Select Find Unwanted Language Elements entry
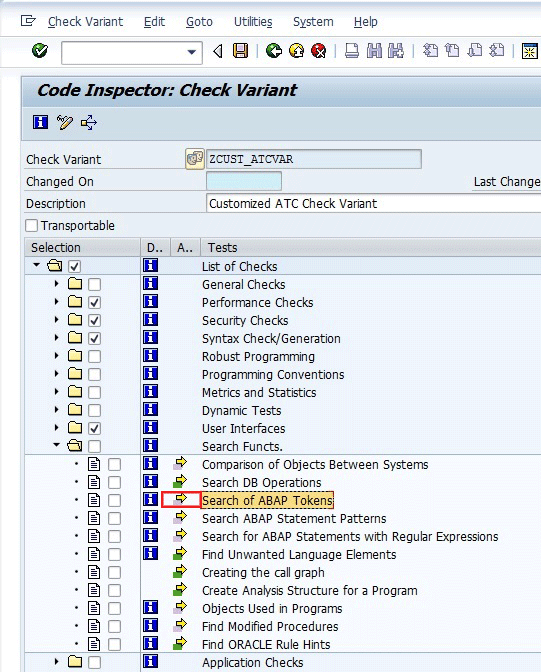541x672 pixels. point(299,555)
